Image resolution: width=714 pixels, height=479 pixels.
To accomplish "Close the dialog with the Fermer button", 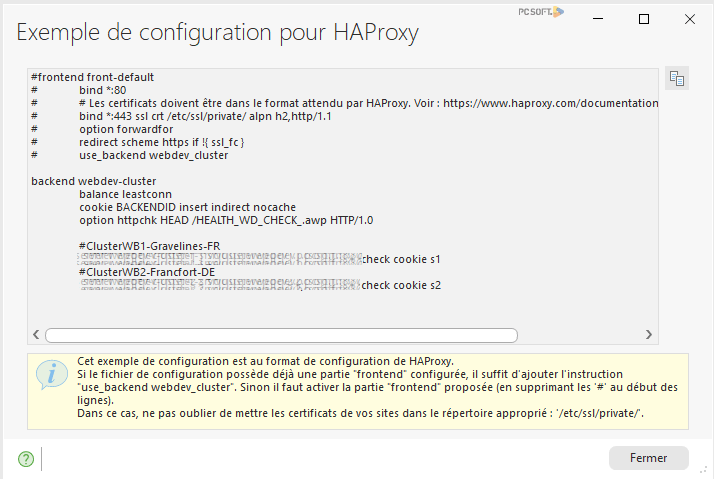I will [648, 458].
